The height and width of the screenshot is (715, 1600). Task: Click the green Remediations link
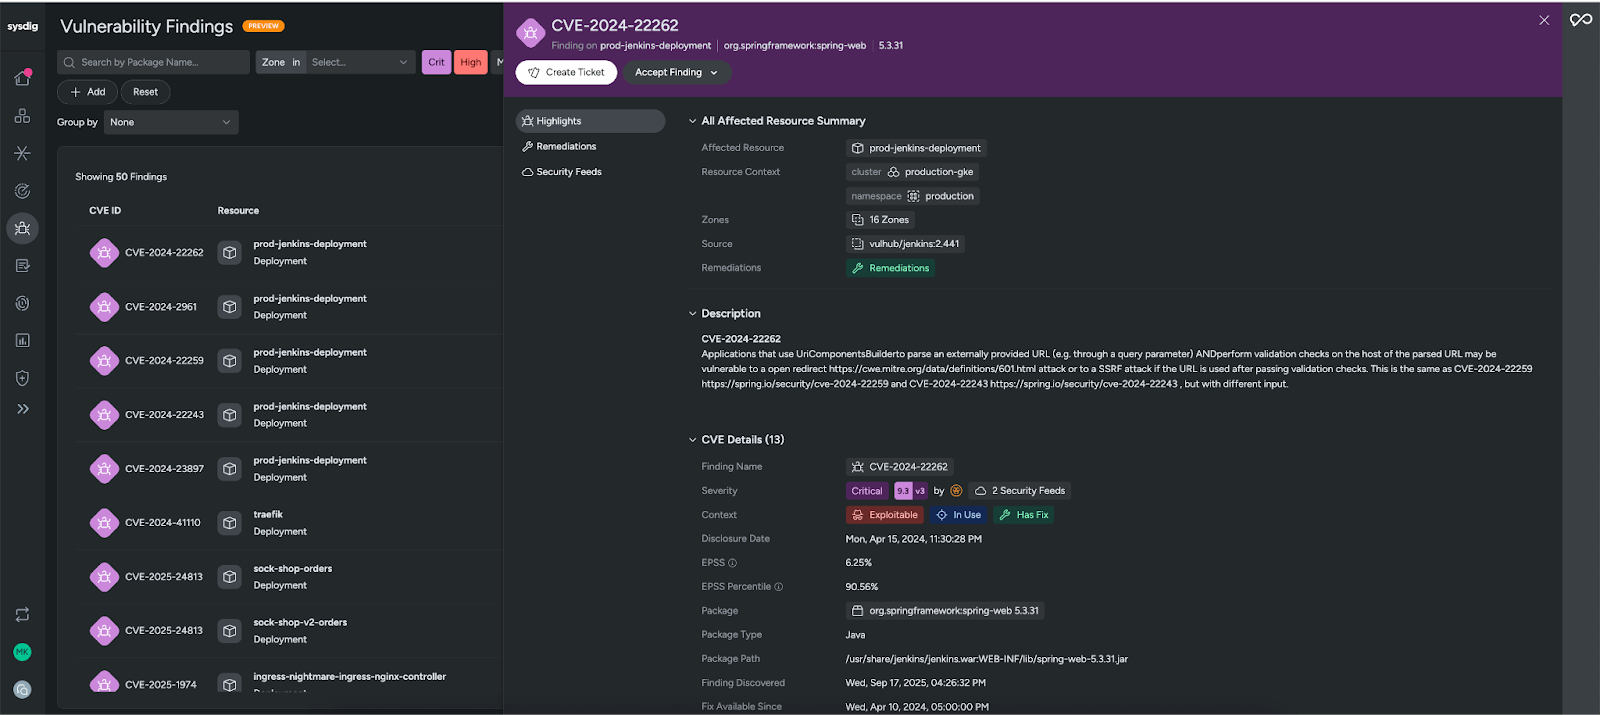pyautogui.click(x=890, y=268)
